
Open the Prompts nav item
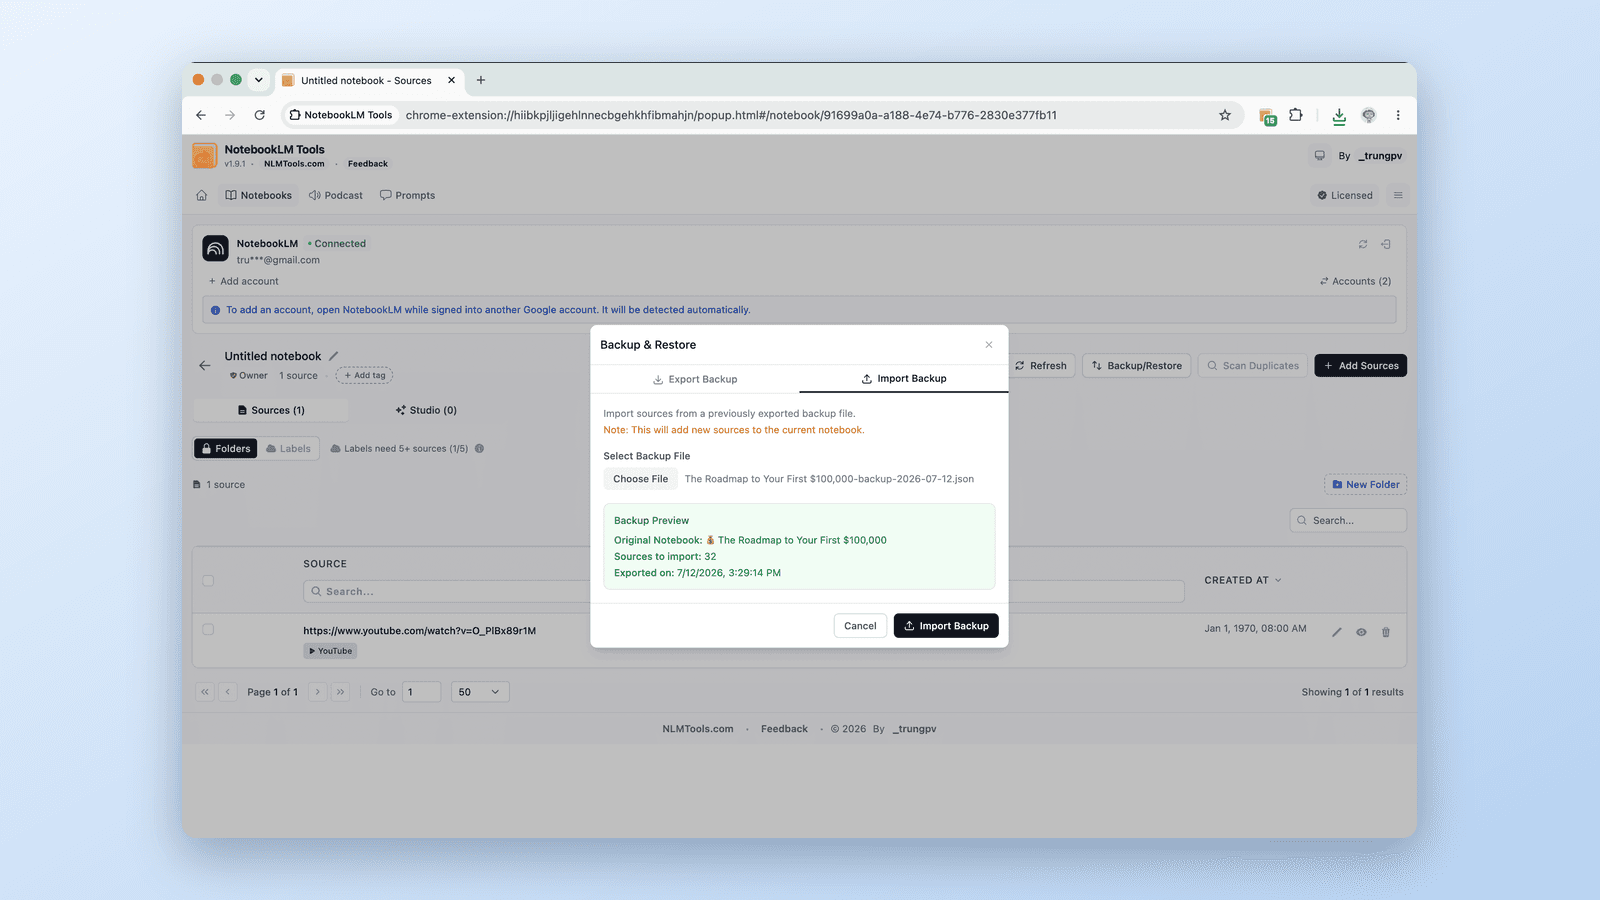(x=407, y=195)
